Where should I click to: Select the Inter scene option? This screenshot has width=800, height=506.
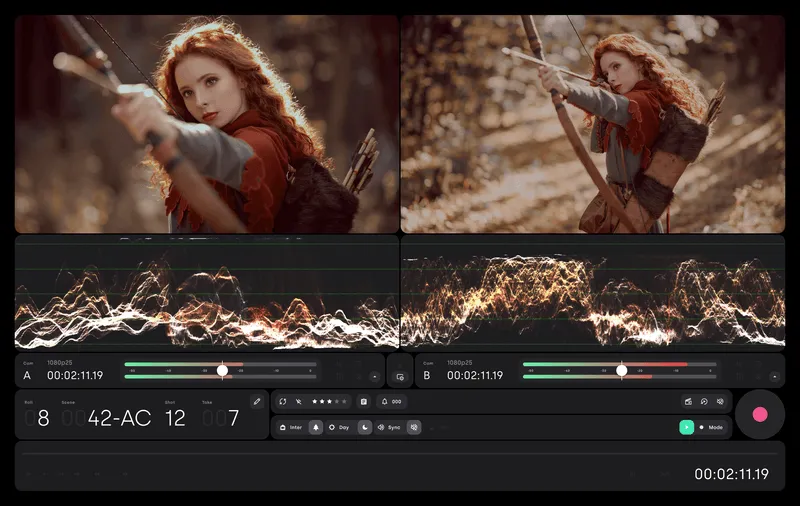click(291, 427)
